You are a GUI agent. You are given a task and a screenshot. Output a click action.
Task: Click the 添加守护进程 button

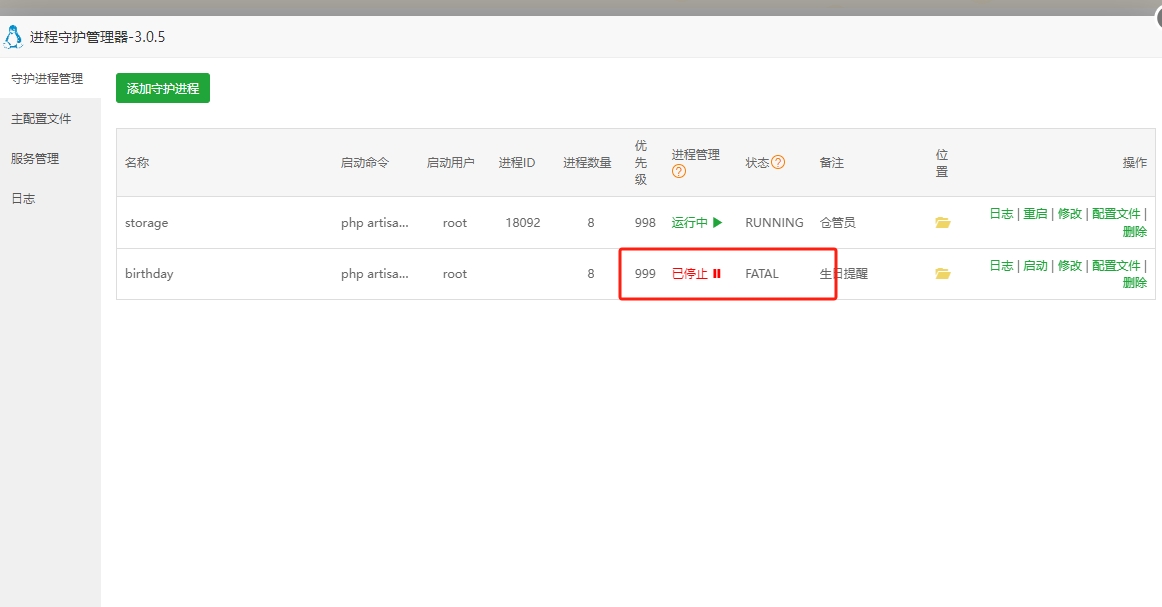163,88
